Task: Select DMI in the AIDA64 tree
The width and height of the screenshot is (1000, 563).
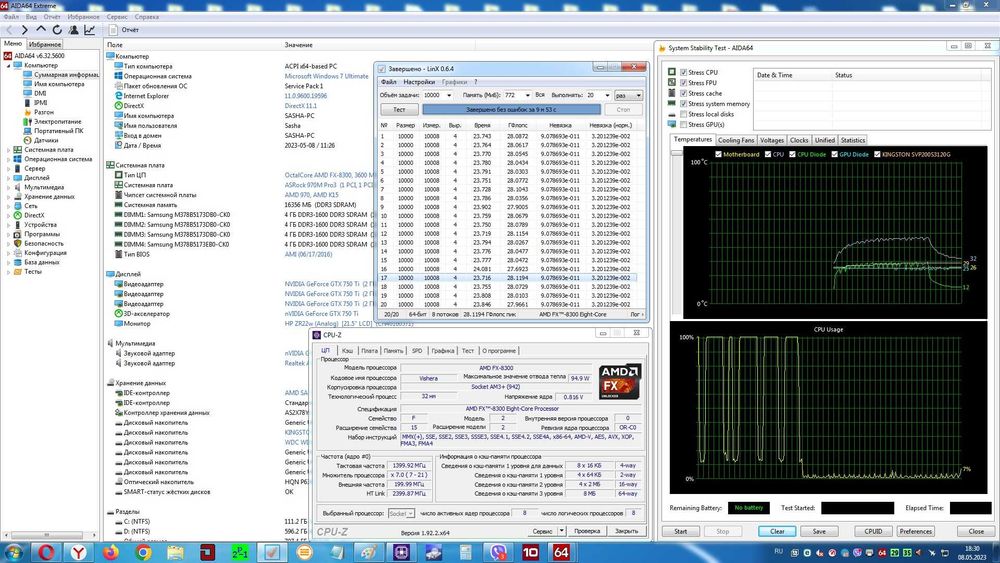Action: tap(40, 93)
